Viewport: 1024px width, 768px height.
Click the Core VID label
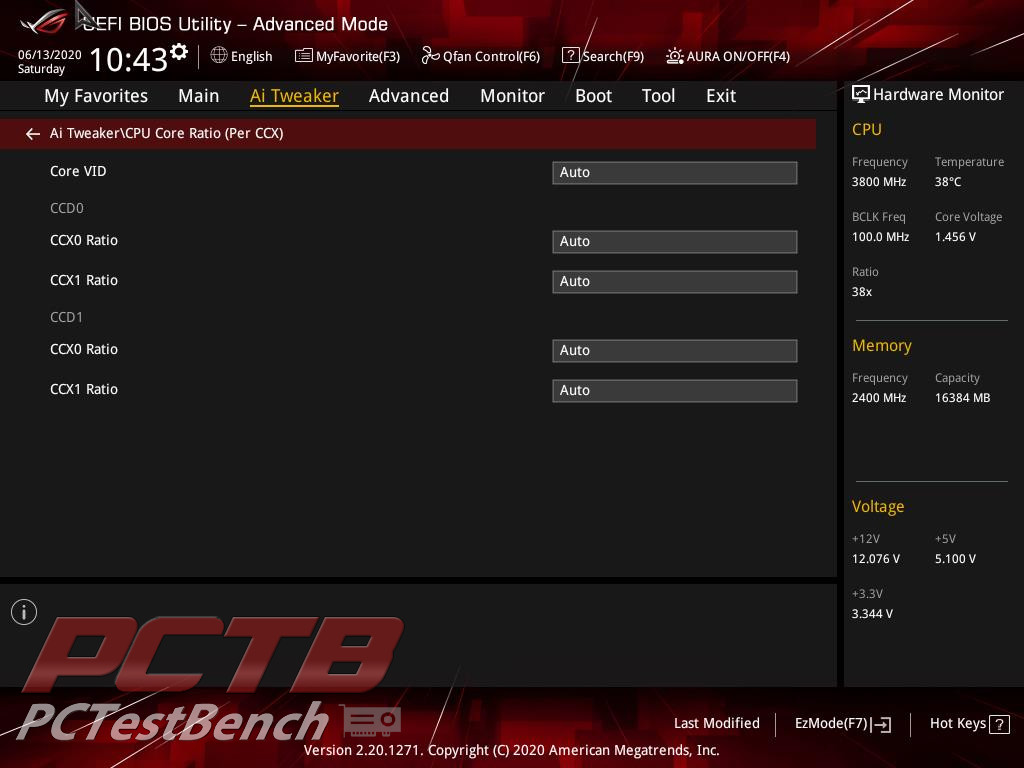[78, 171]
